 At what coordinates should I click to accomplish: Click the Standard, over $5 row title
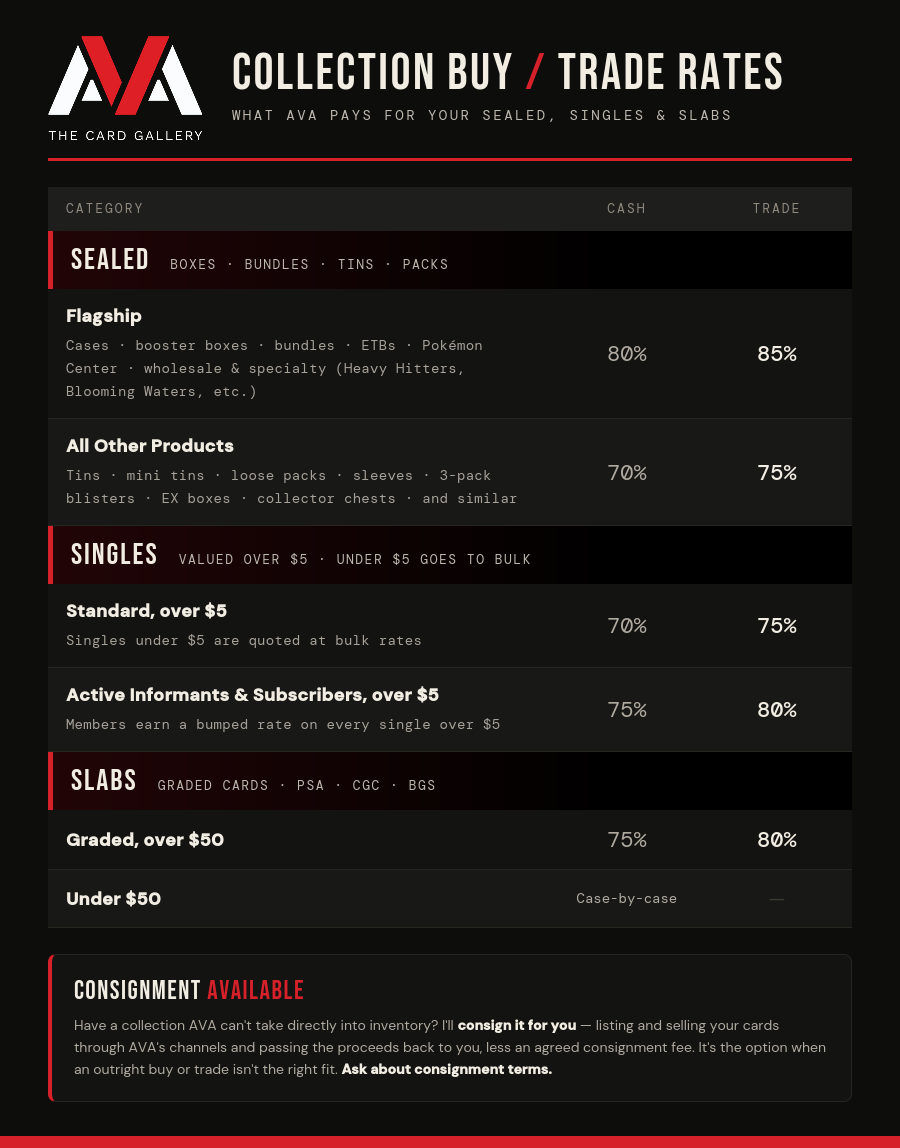pos(146,611)
